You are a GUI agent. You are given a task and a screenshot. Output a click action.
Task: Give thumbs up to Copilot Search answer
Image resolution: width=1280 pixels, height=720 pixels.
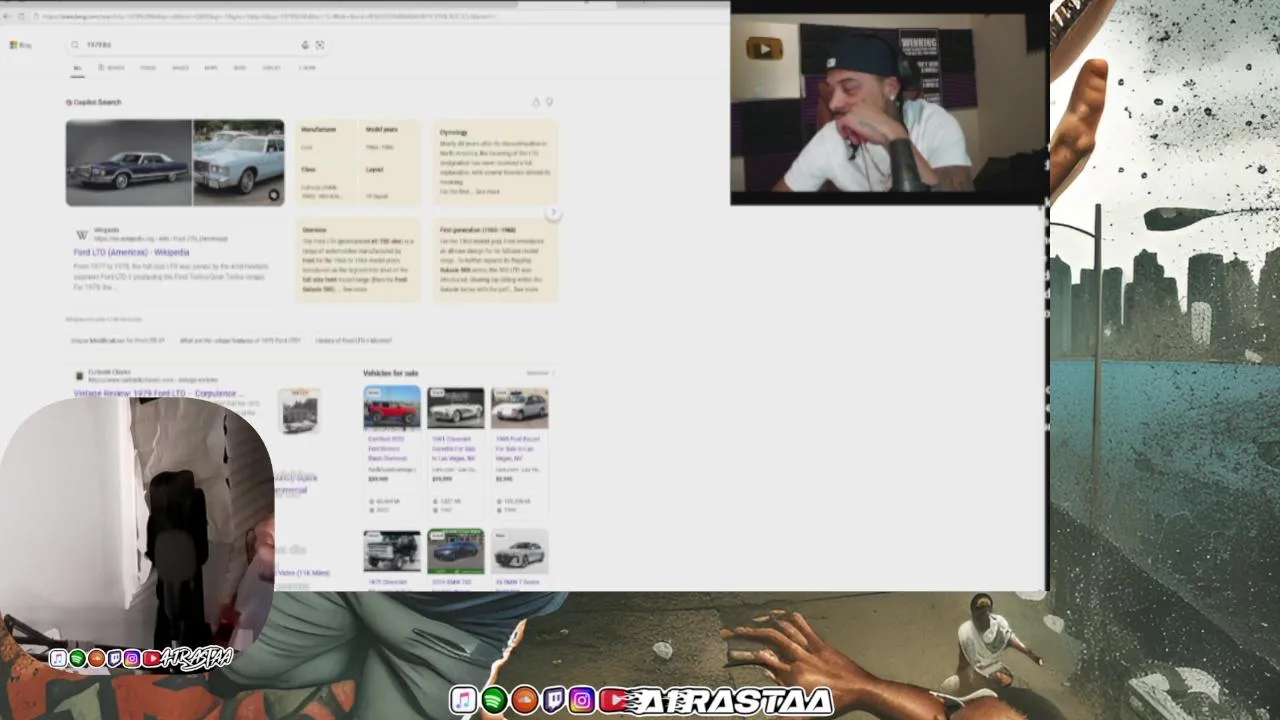point(536,102)
